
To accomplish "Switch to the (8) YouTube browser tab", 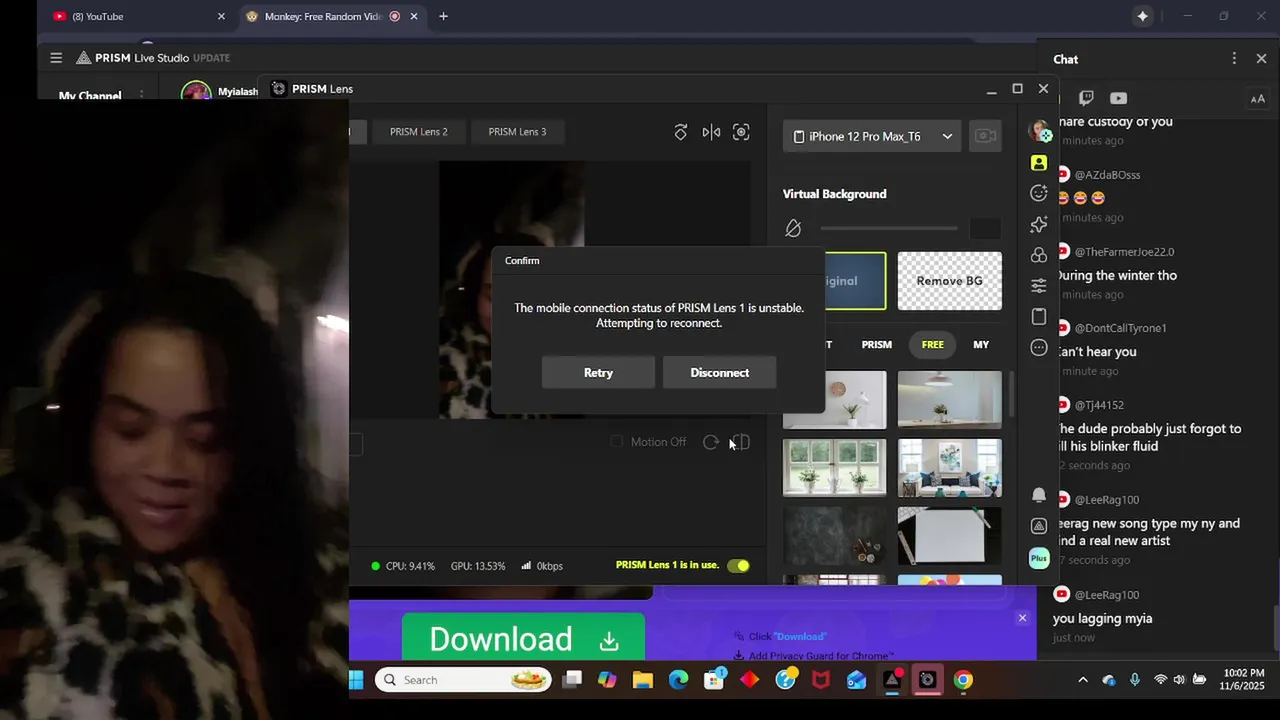I will click(138, 16).
